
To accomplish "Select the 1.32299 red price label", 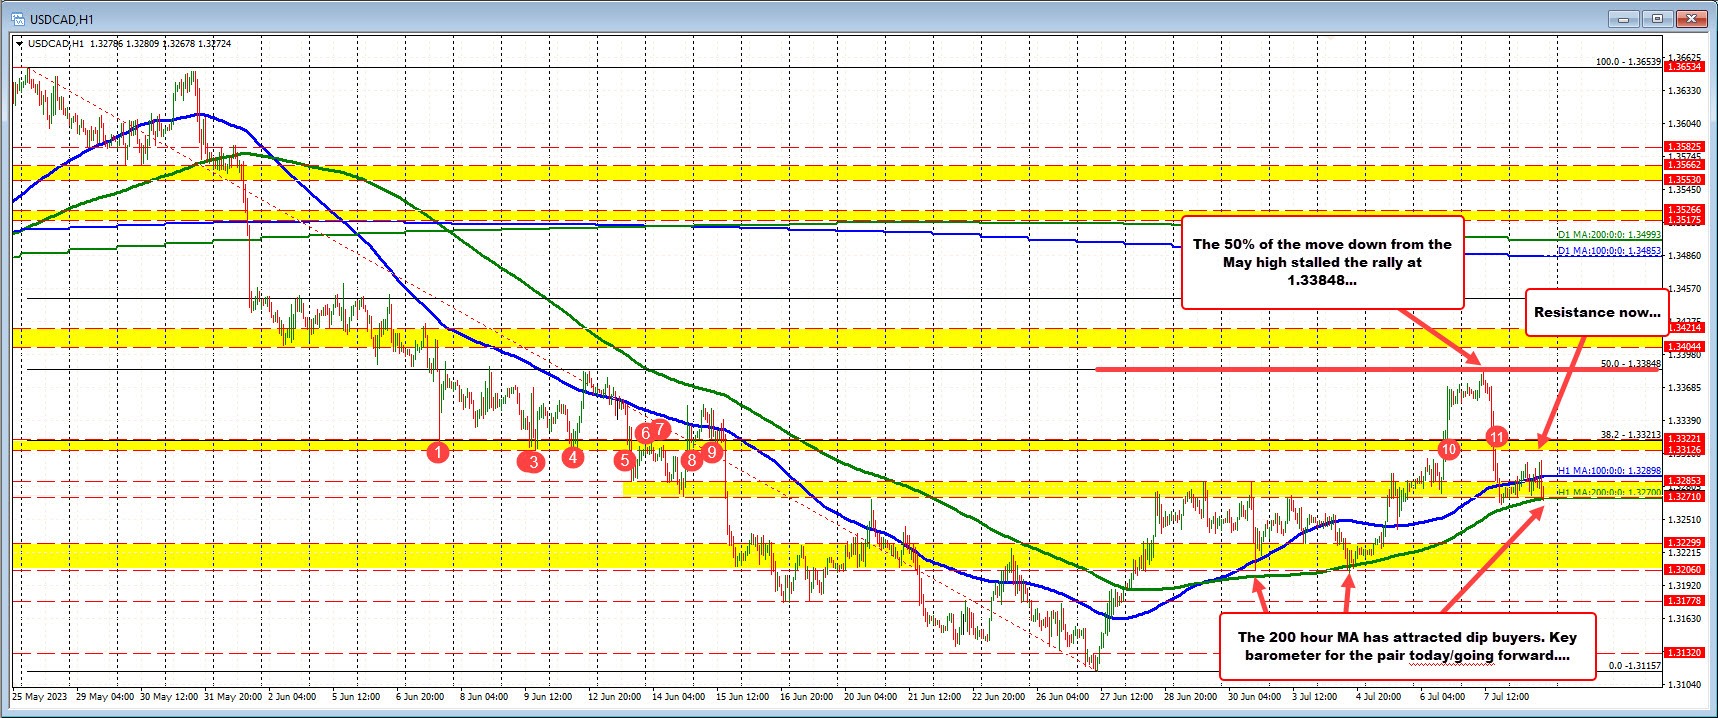I will (x=1684, y=542).
